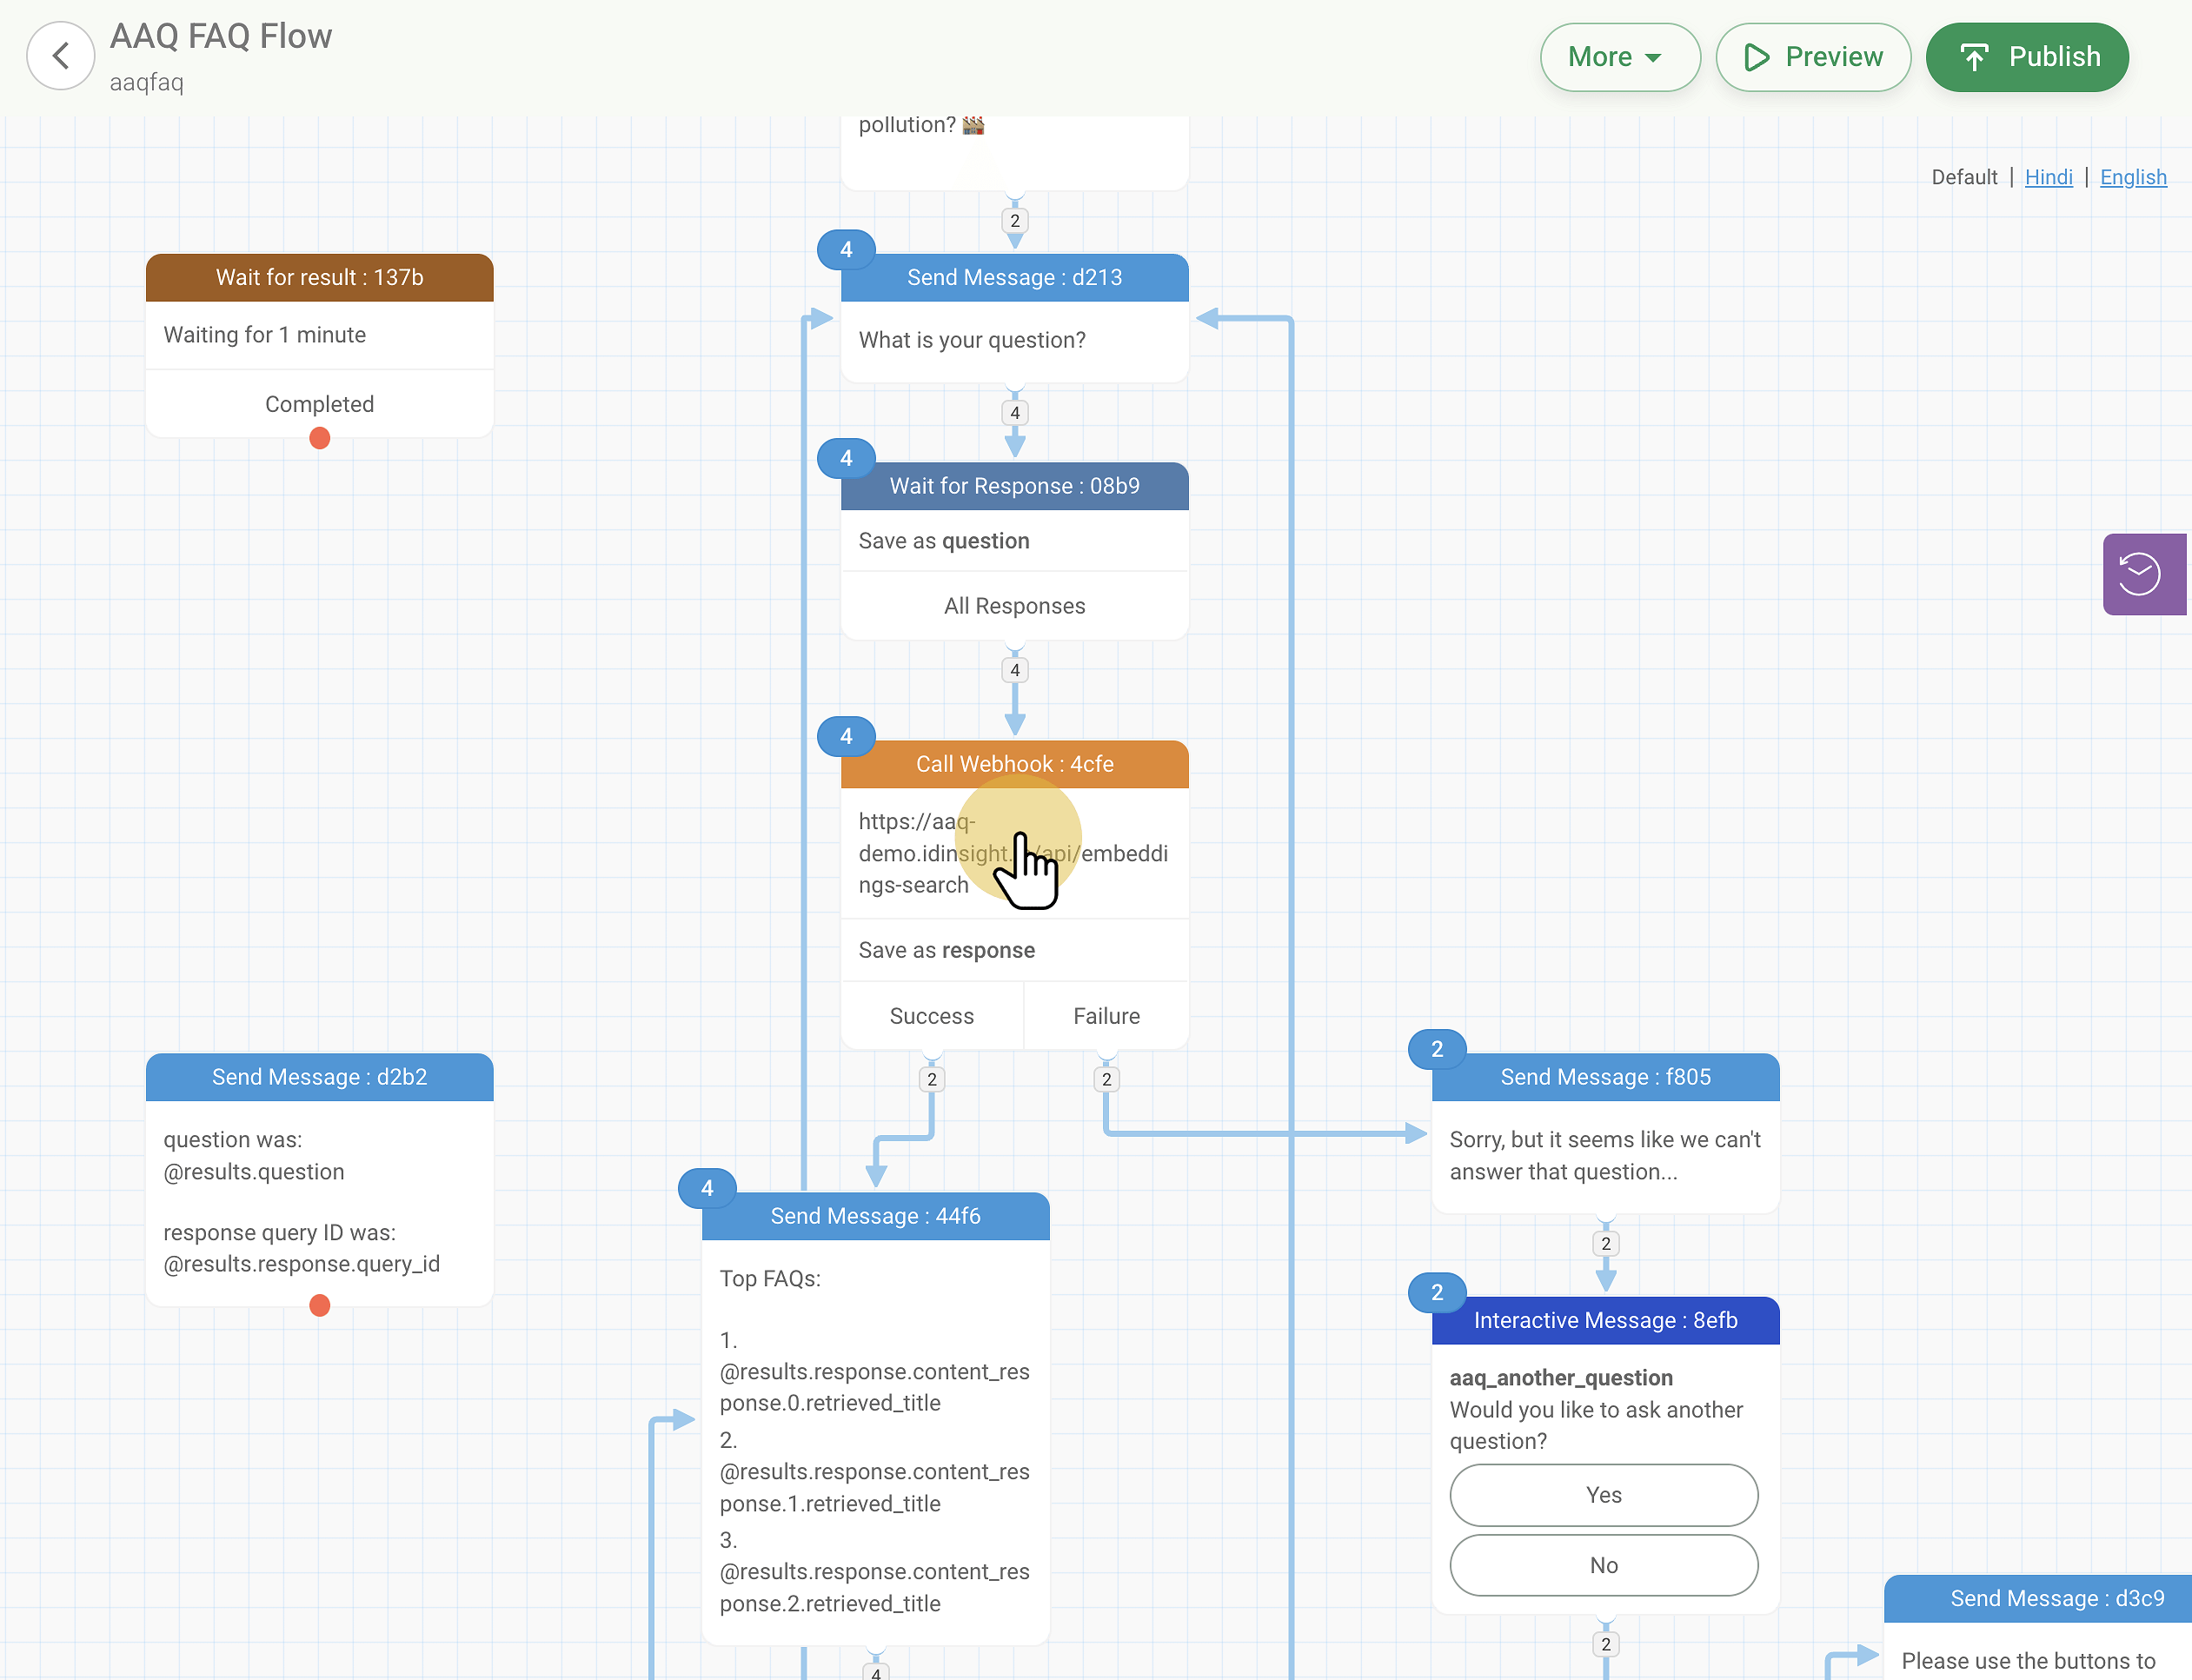Viewport: 2192px width, 1680px height.
Task: Switch language to Hindi
Action: click(x=2048, y=177)
